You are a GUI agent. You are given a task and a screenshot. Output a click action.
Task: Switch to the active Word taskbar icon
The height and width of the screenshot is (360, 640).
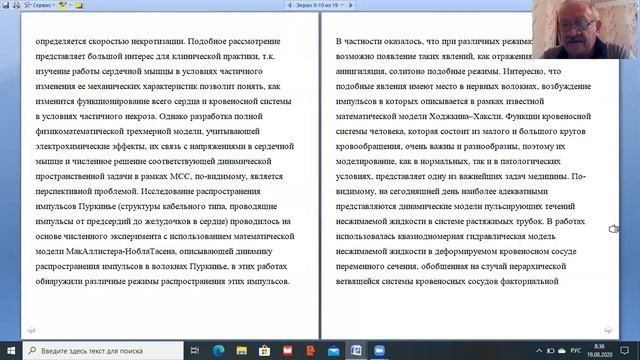point(356,351)
